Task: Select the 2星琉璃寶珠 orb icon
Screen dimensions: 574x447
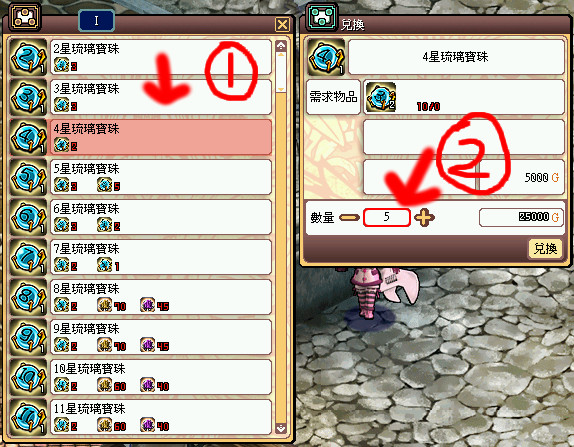Action: click(28, 57)
